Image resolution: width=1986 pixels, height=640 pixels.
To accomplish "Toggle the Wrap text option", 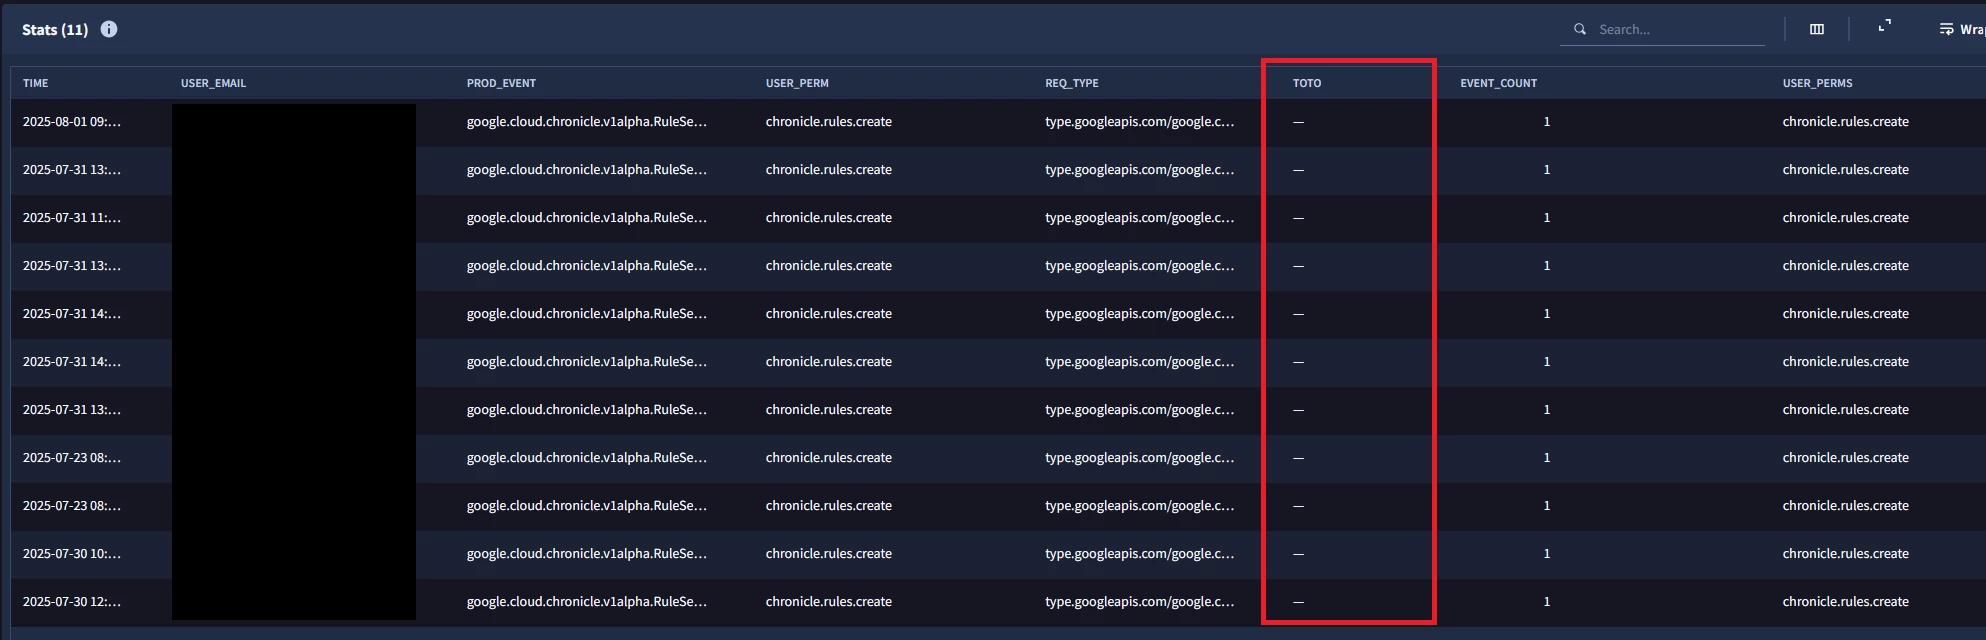I will point(1962,29).
